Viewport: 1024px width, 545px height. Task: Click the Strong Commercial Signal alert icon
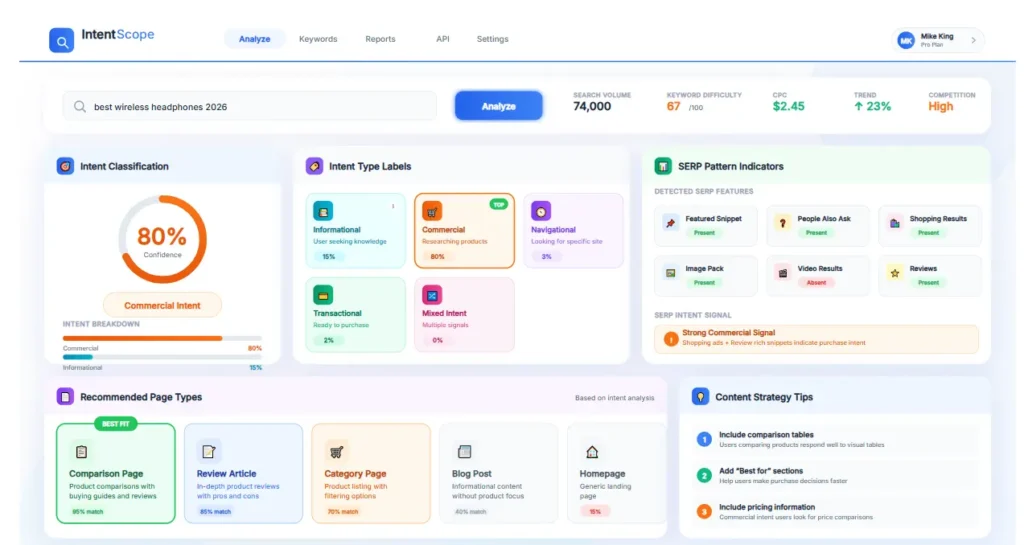pyautogui.click(x=671, y=339)
